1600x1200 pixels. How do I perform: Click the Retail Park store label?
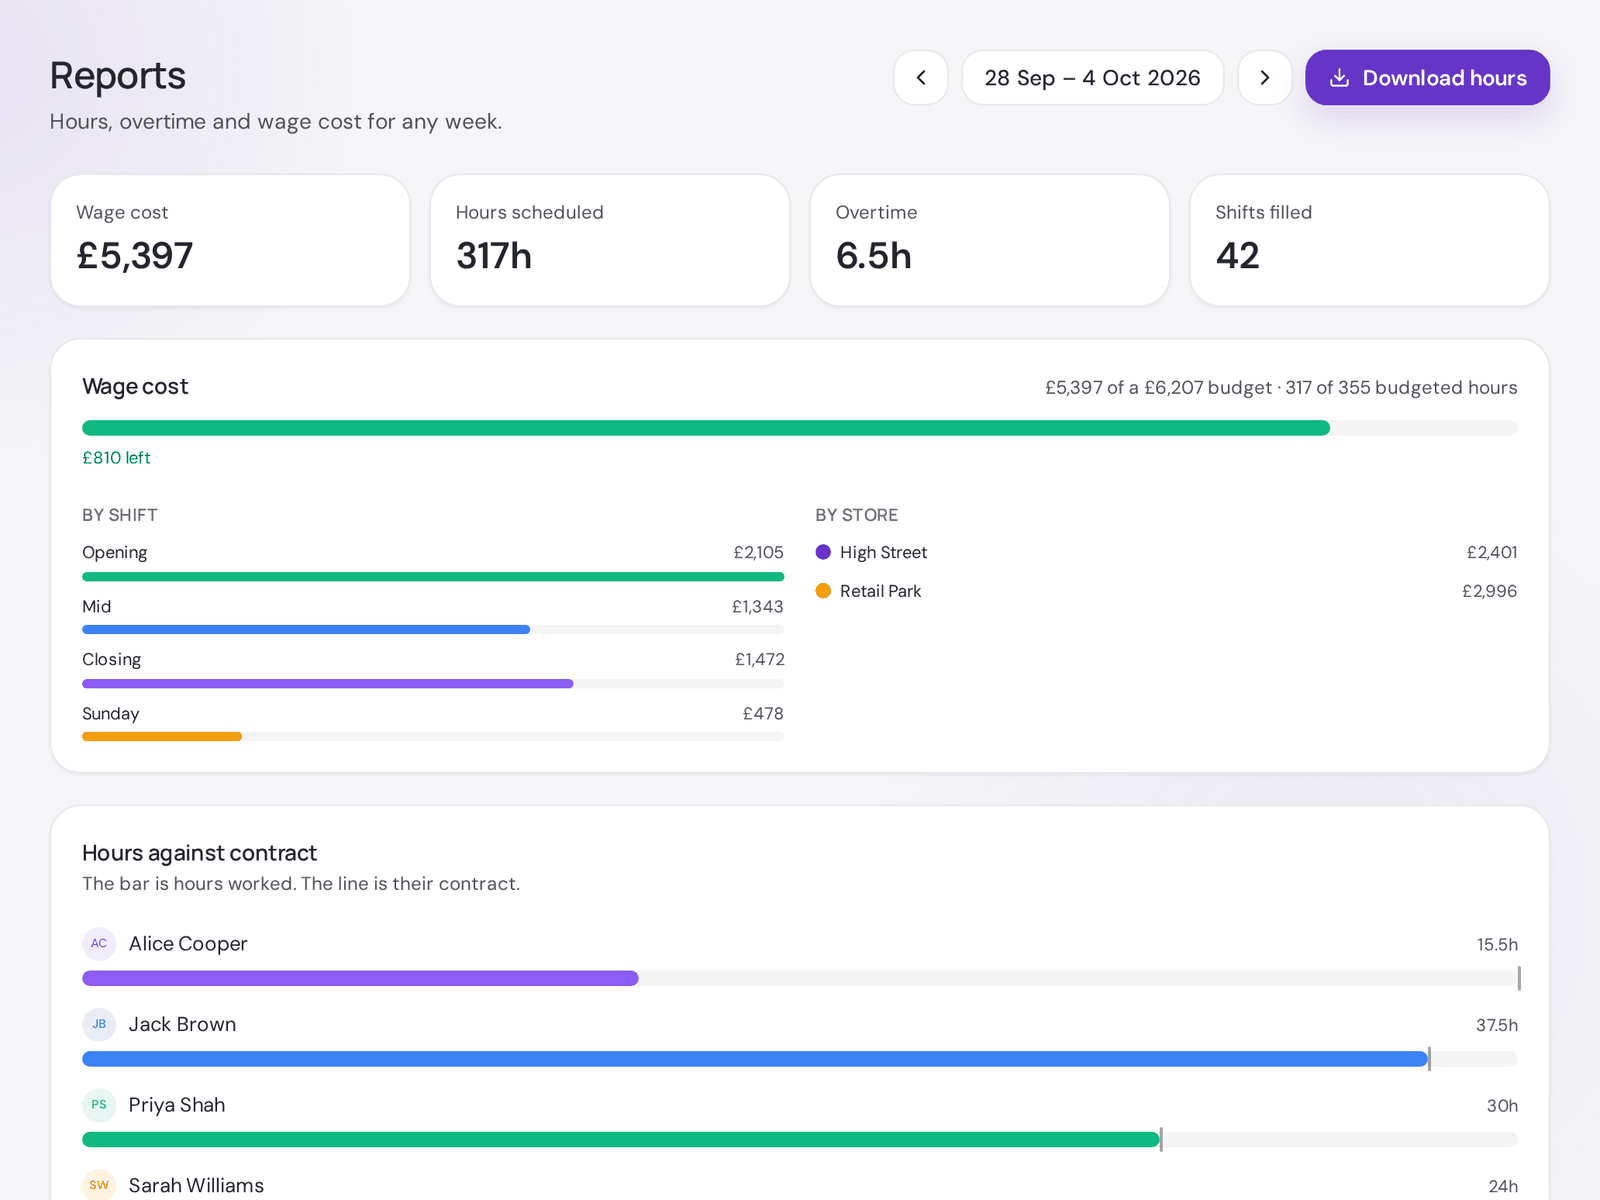(x=880, y=592)
